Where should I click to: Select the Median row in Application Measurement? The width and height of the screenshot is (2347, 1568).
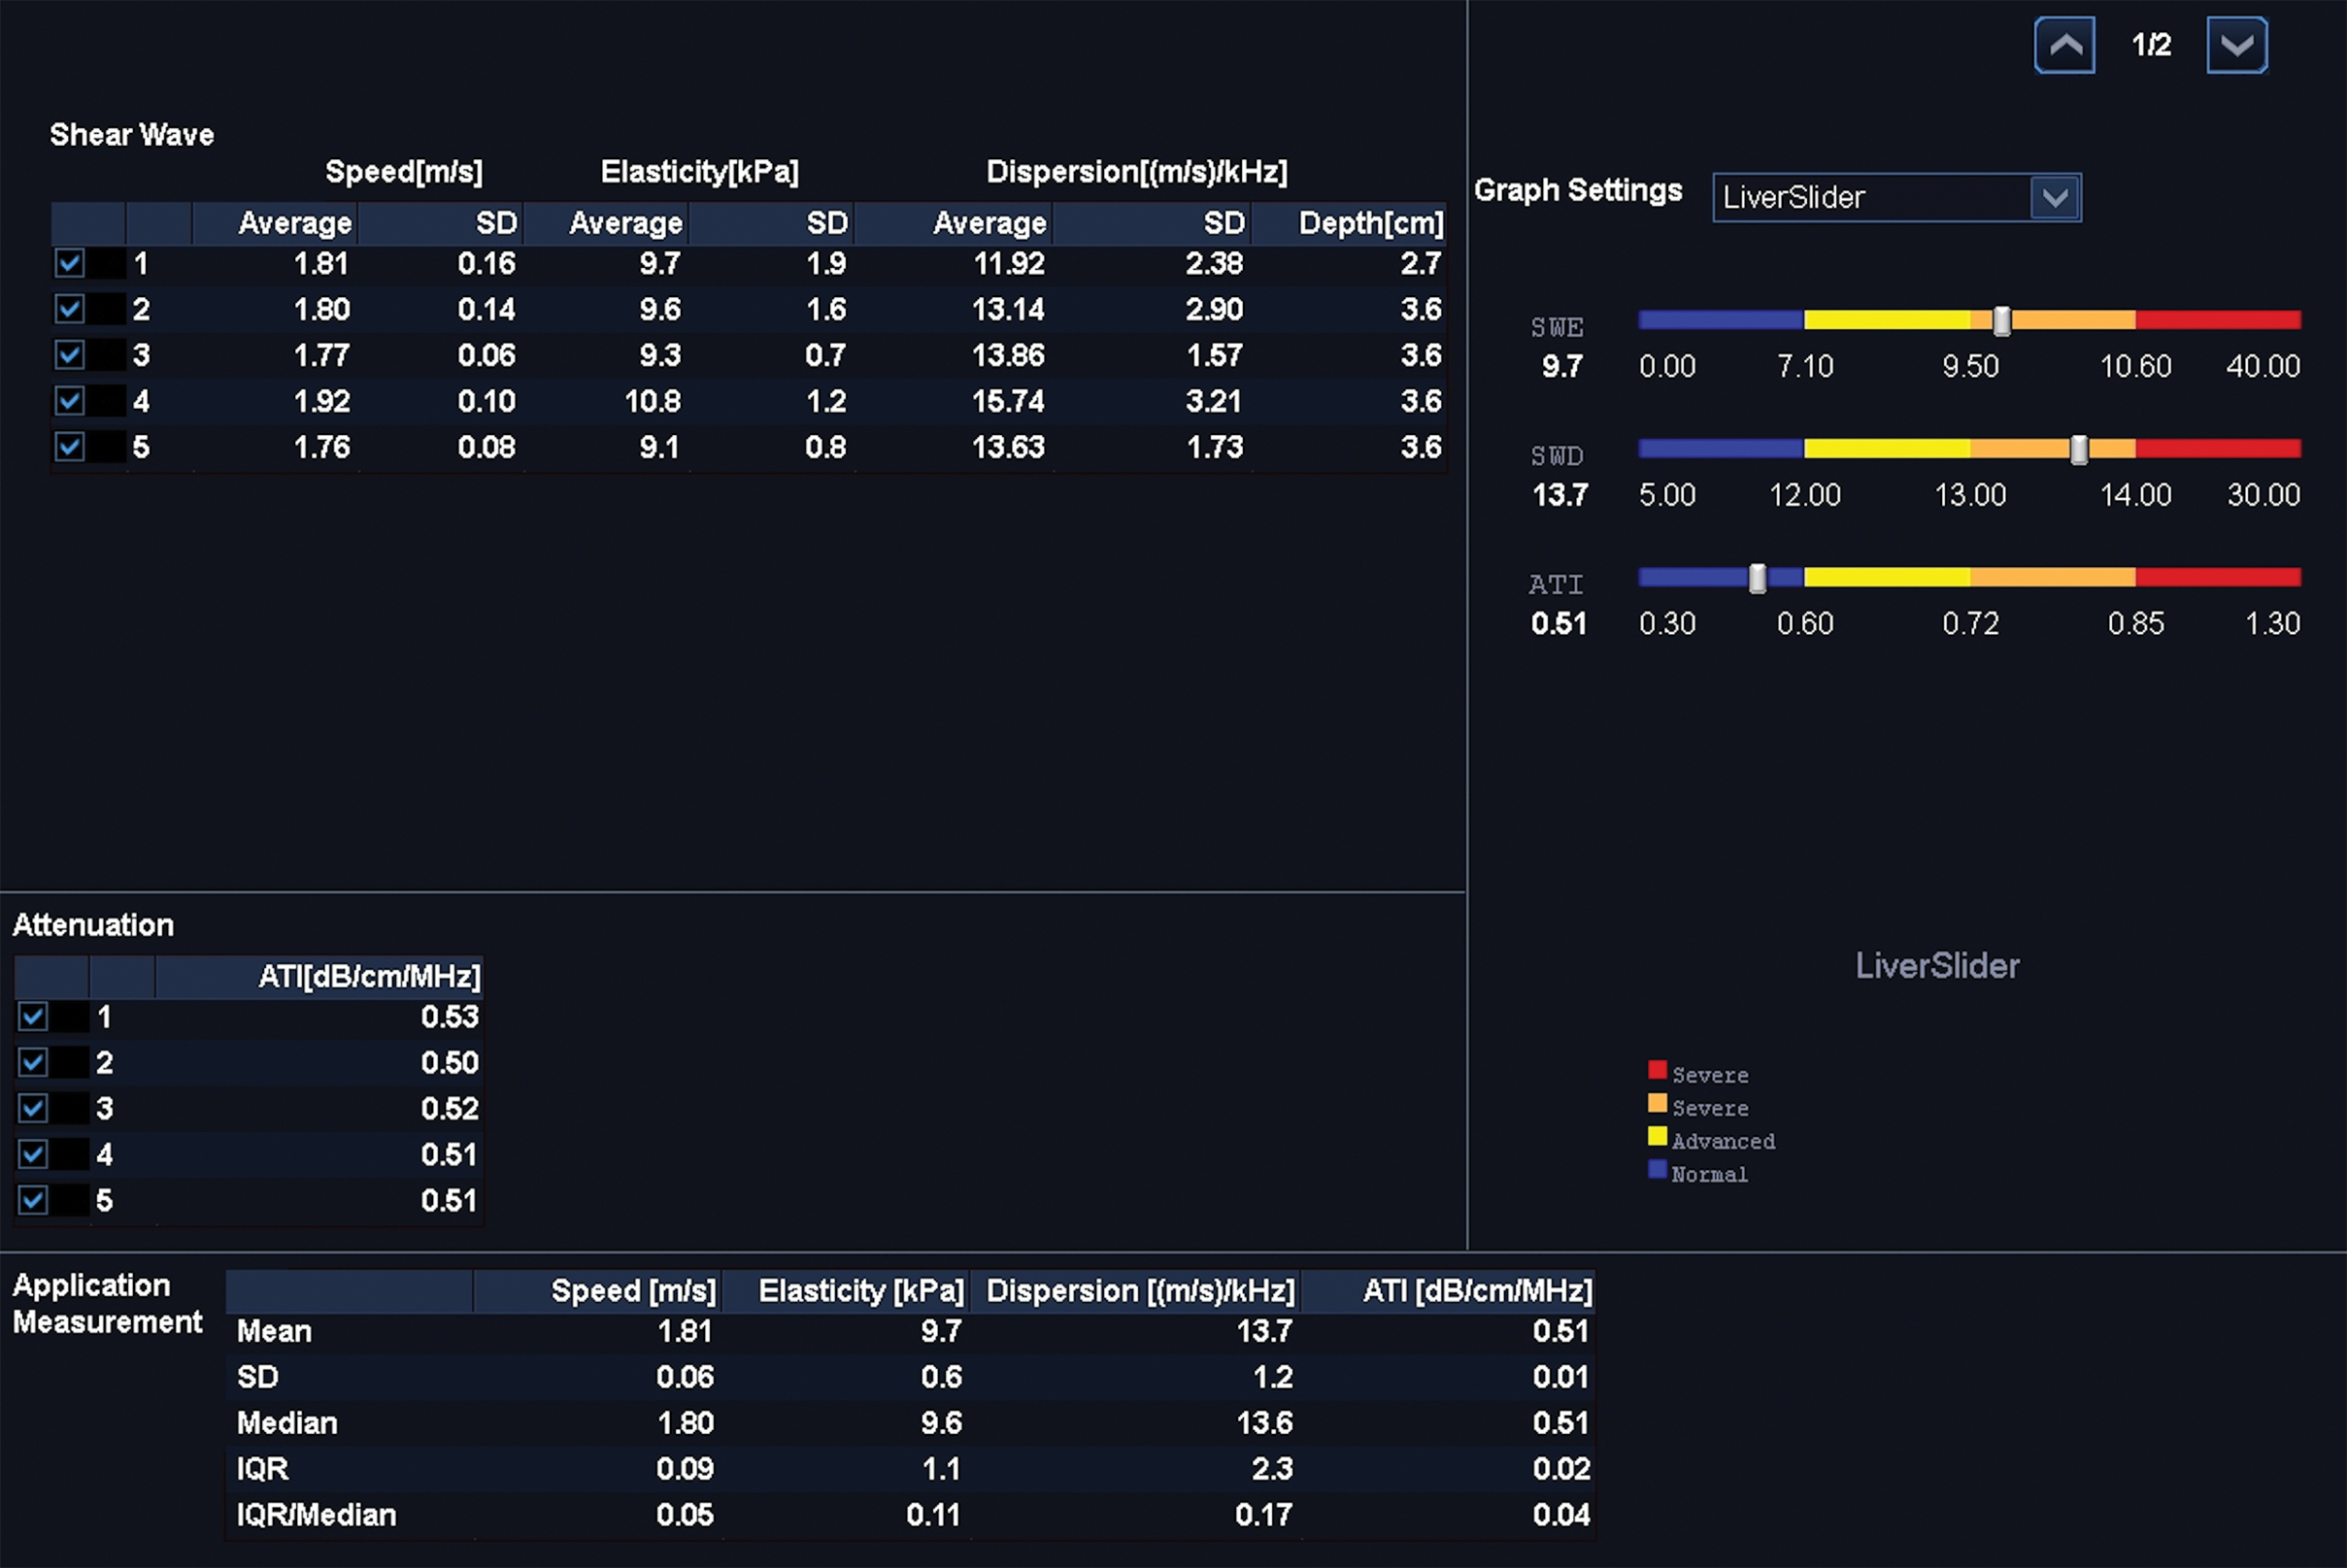click(x=287, y=1423)
